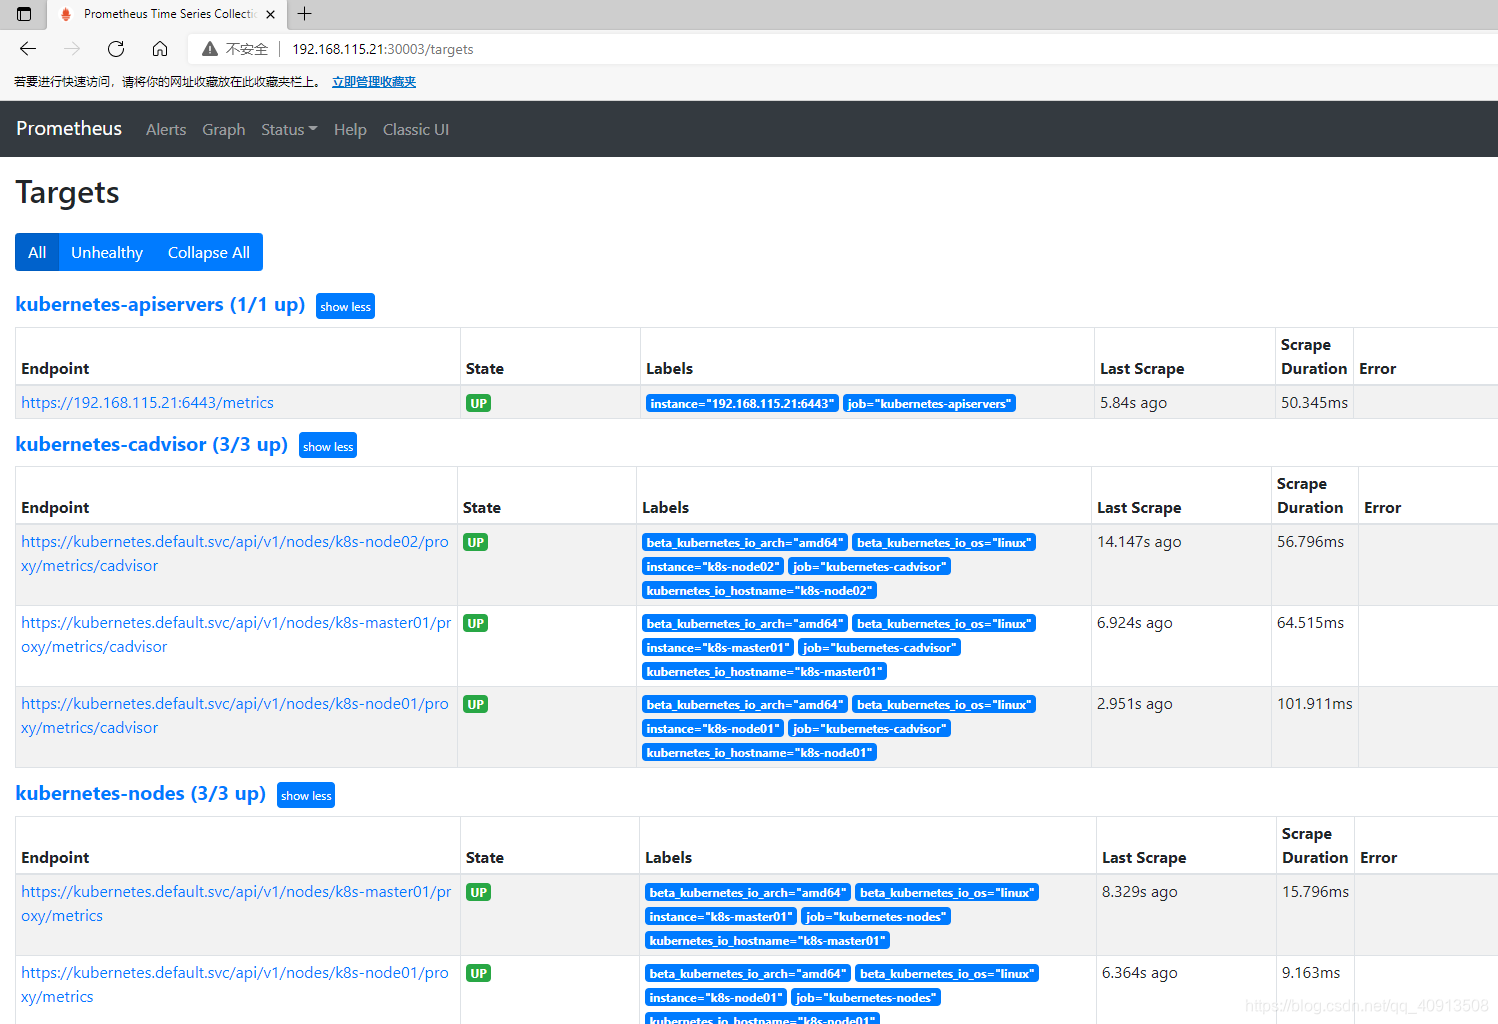Click the instance="k8s-master01" cadvisor label badge
1498x1024 pixels.
point(718,647)
